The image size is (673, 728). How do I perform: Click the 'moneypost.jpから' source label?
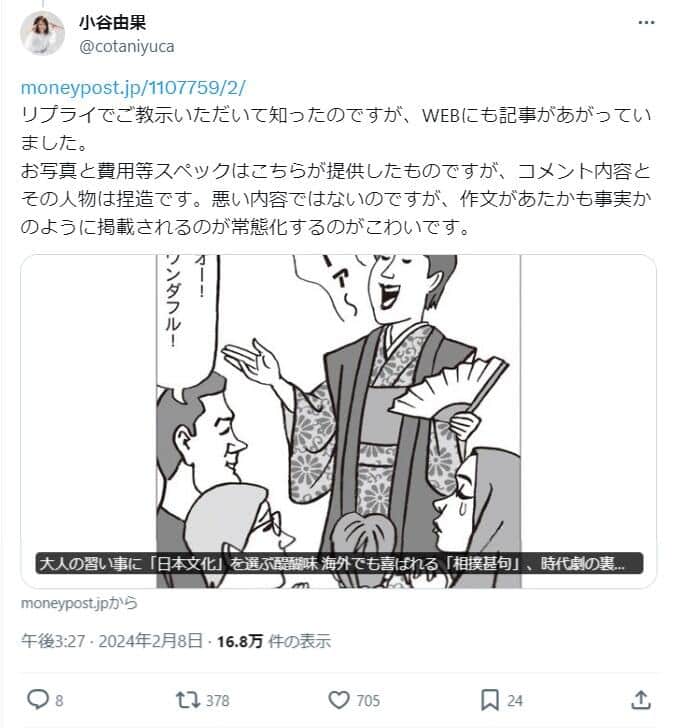tap(79, 603)
